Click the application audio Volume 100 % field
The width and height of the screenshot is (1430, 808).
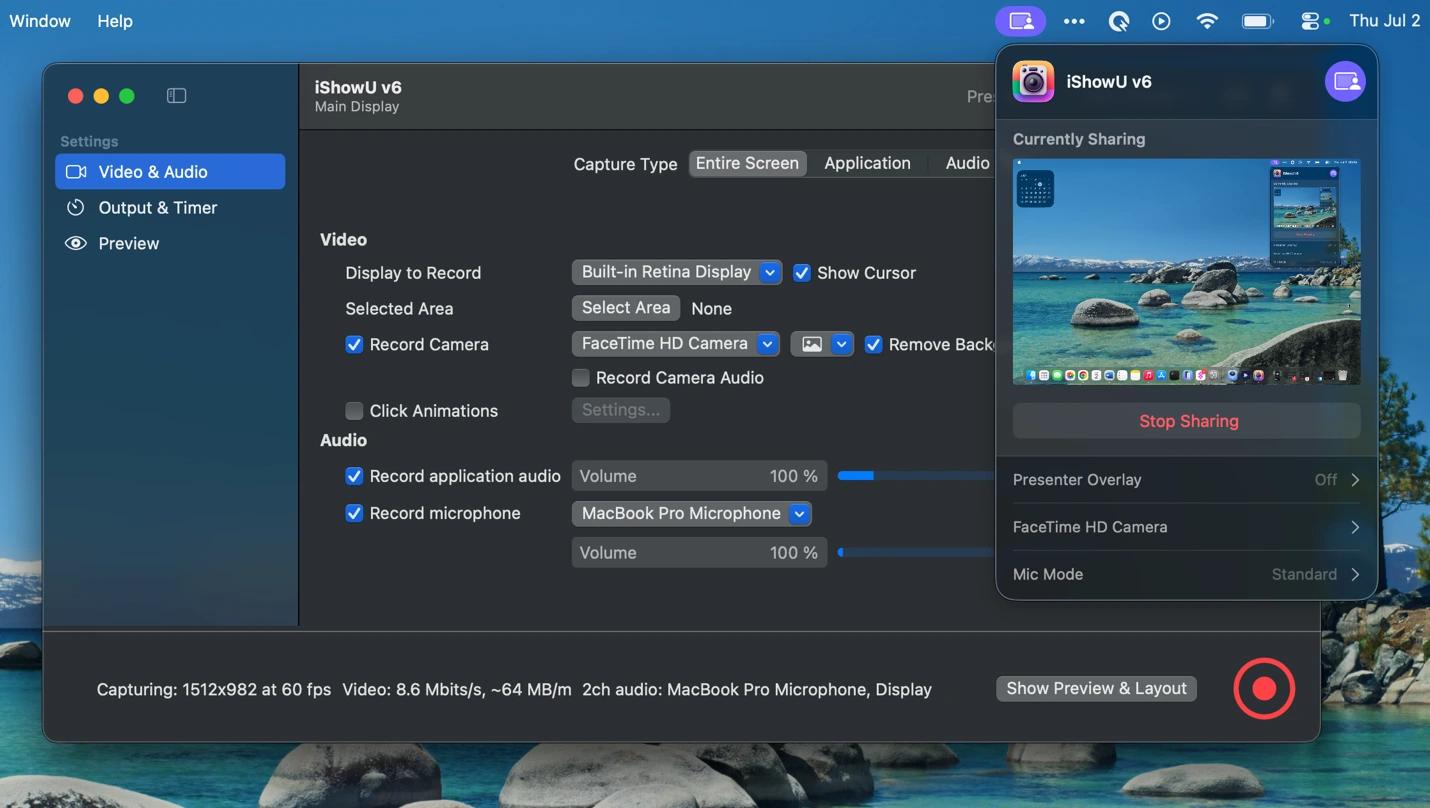tap(699, 476)
